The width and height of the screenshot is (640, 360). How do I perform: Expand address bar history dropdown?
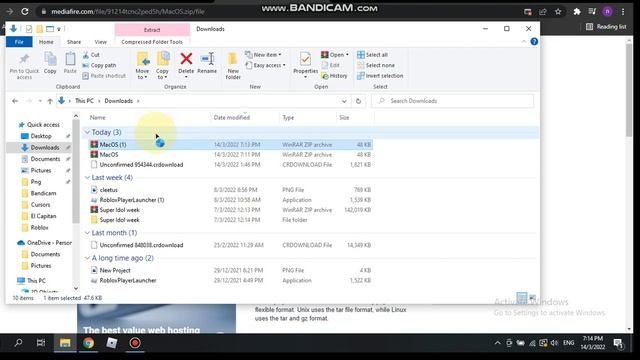344,101
